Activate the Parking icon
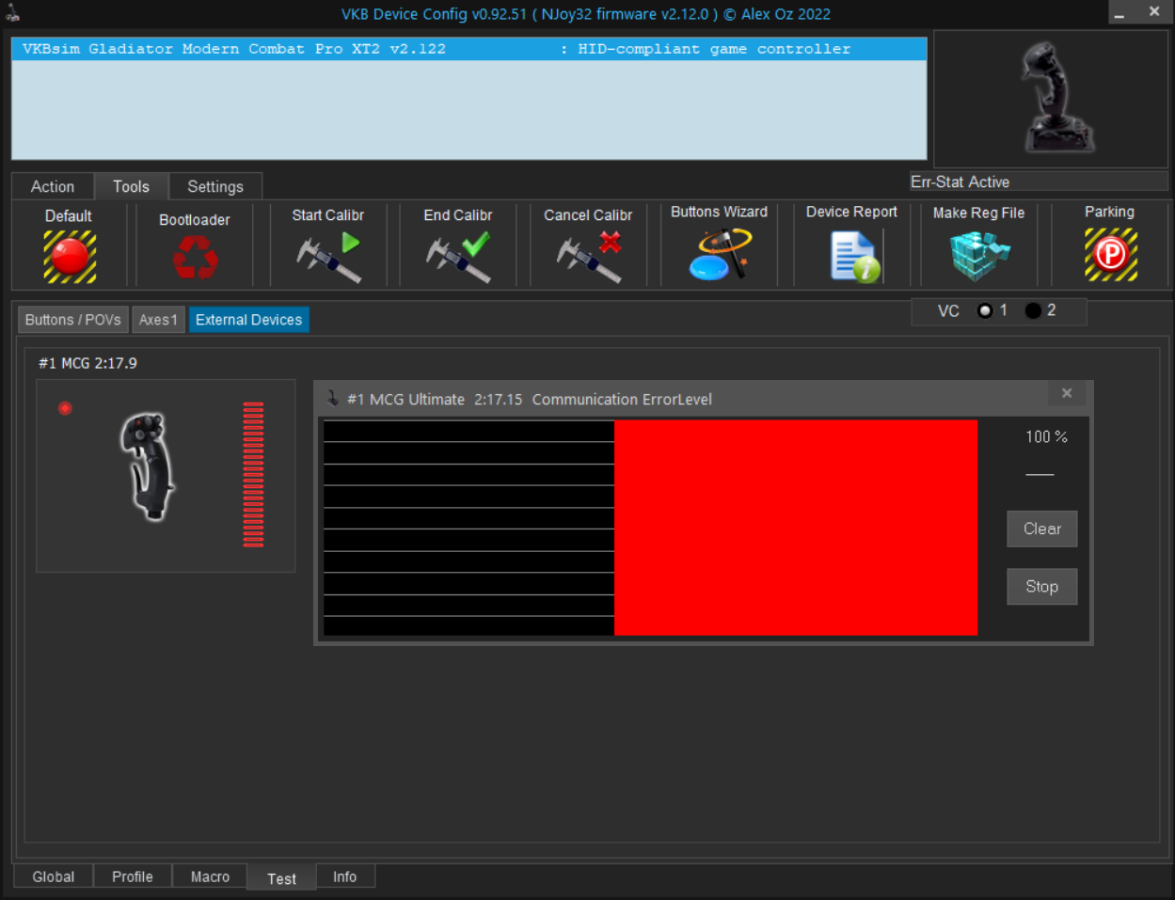1175x900 pixels. click(x=1110, y=255)
